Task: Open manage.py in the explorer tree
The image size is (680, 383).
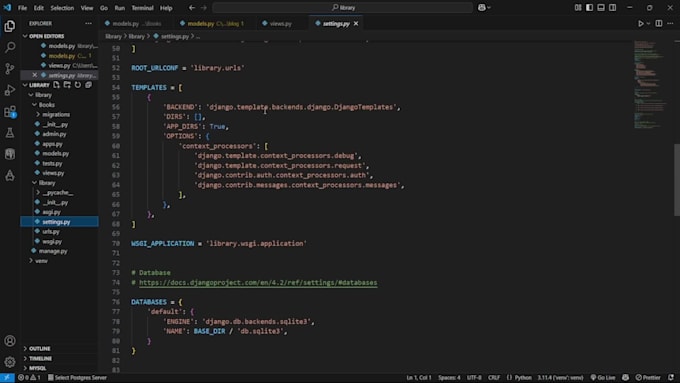Action: coord(53,251)
